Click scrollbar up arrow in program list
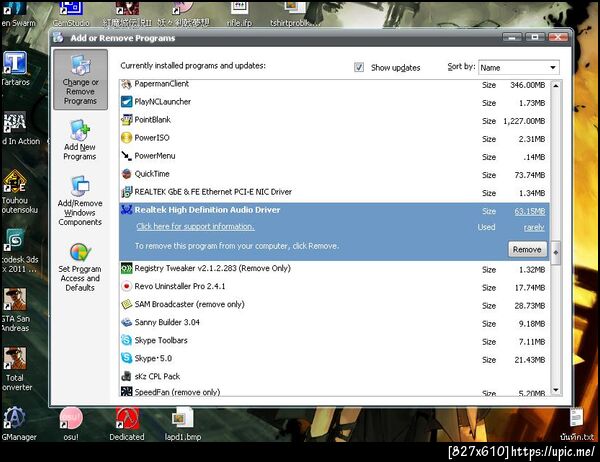The image size is (600, 462). 556,86
